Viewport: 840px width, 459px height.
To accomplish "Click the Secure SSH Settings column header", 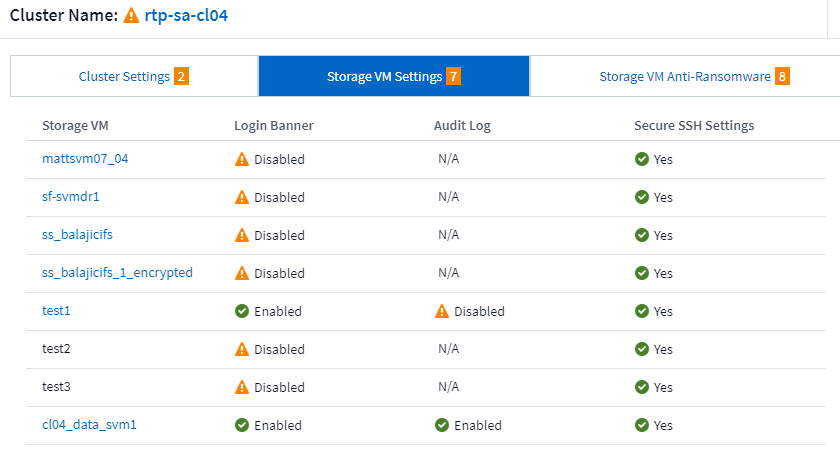I will click(694, 126).
